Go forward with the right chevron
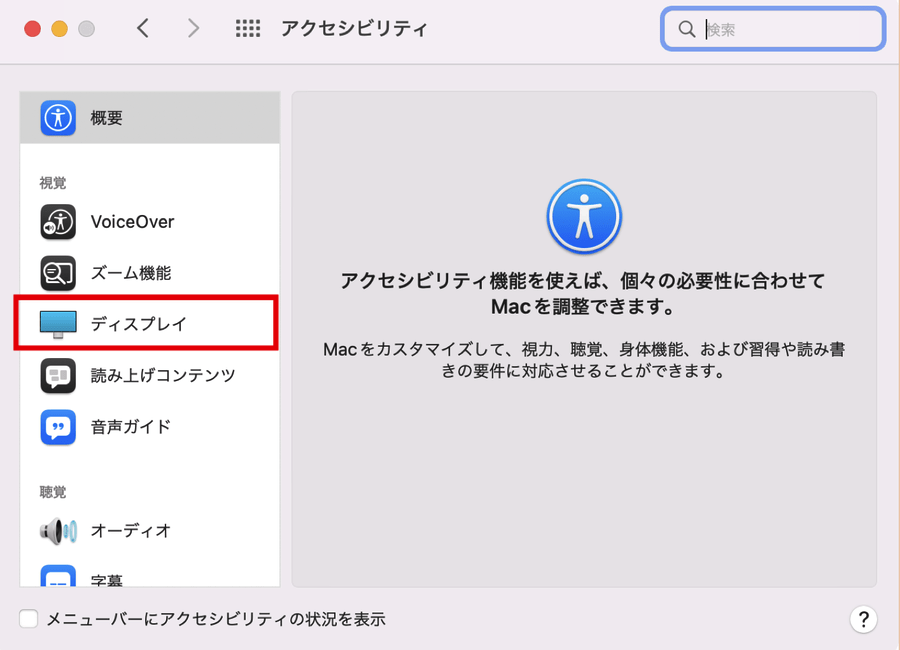Image resolution: width=900 pixels, height=650 pixels. tap(193, 28)
